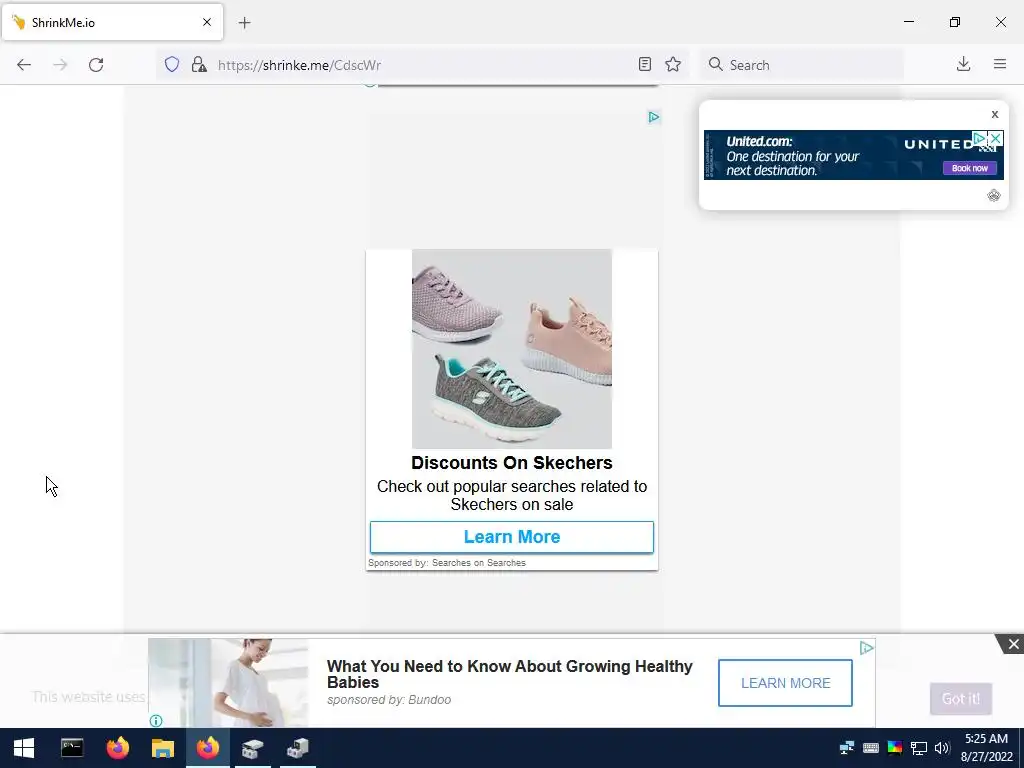Open the volume speaker tray icon

942,748
